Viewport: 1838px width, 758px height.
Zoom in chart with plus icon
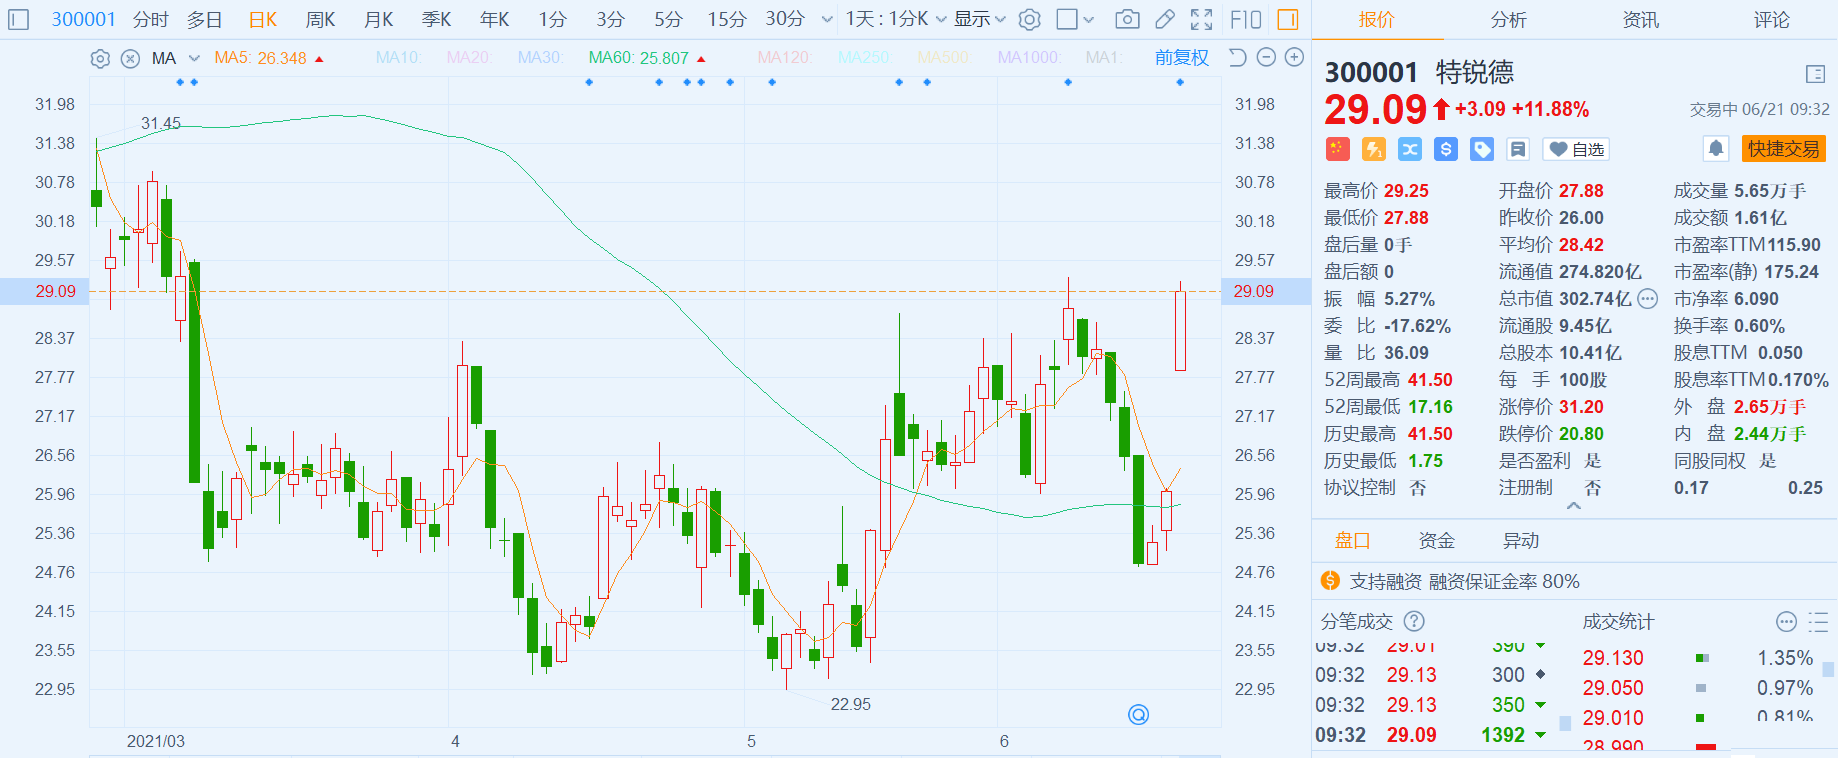[1294, 58]
